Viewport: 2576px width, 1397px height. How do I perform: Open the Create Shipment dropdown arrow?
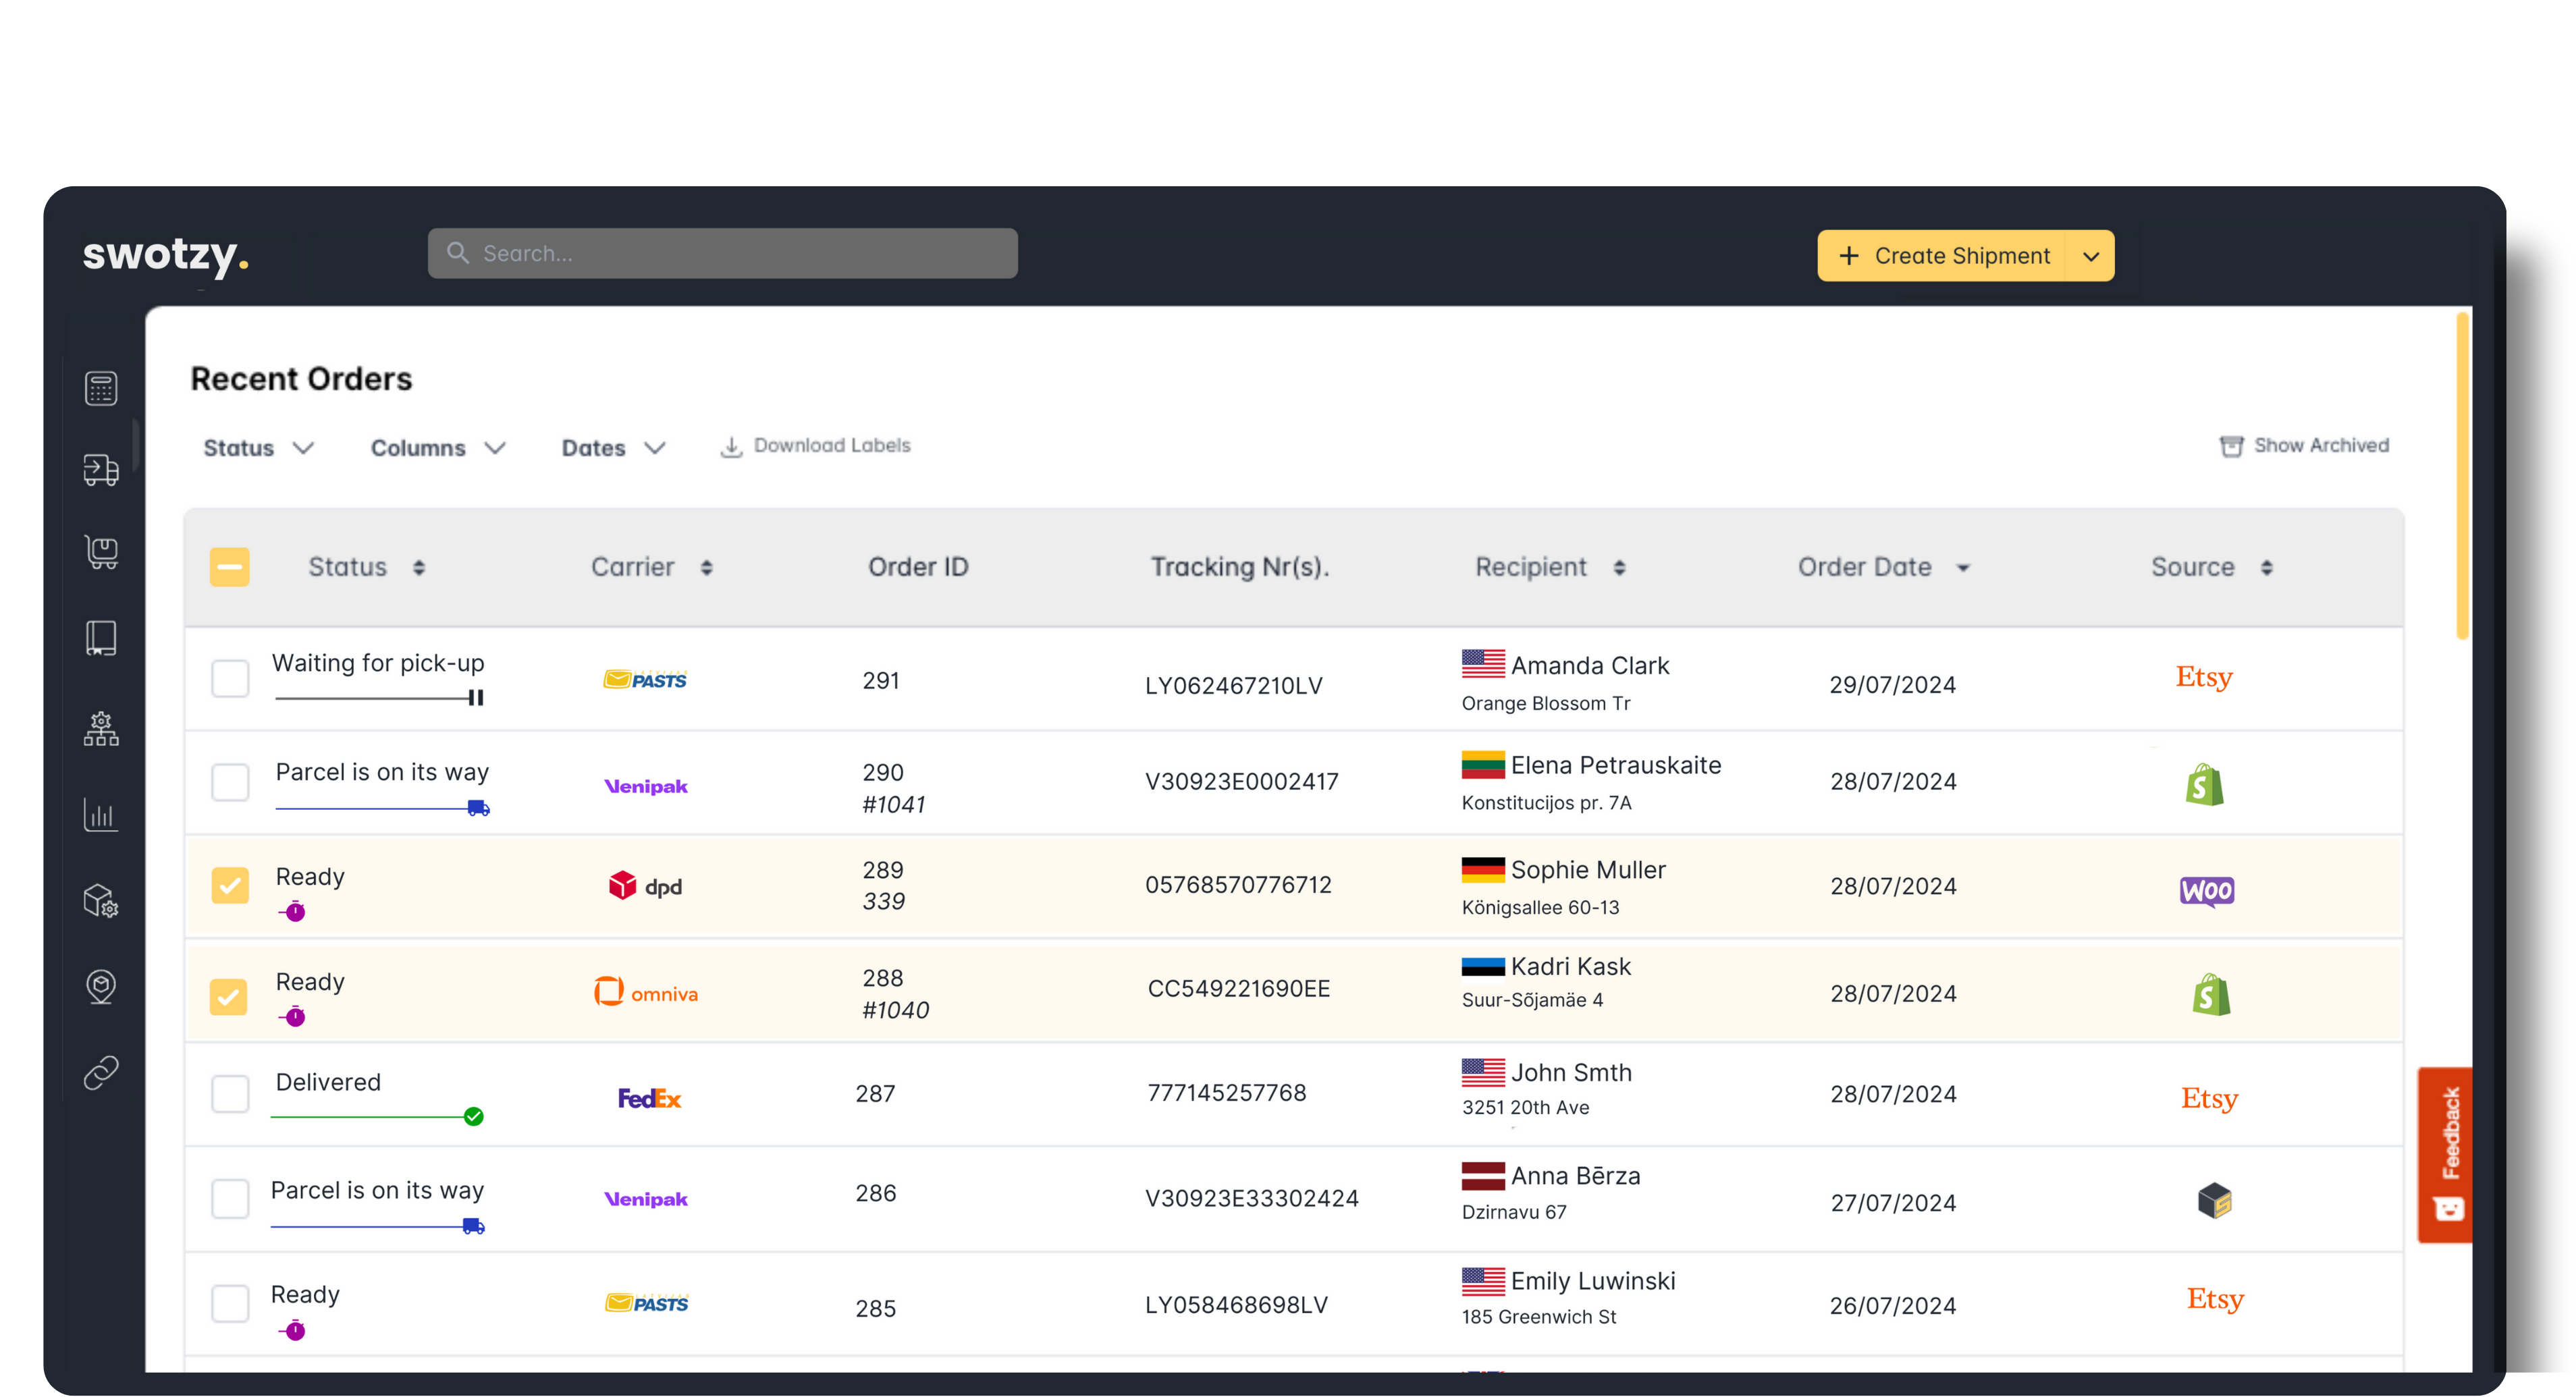(x=2091, y=257)
